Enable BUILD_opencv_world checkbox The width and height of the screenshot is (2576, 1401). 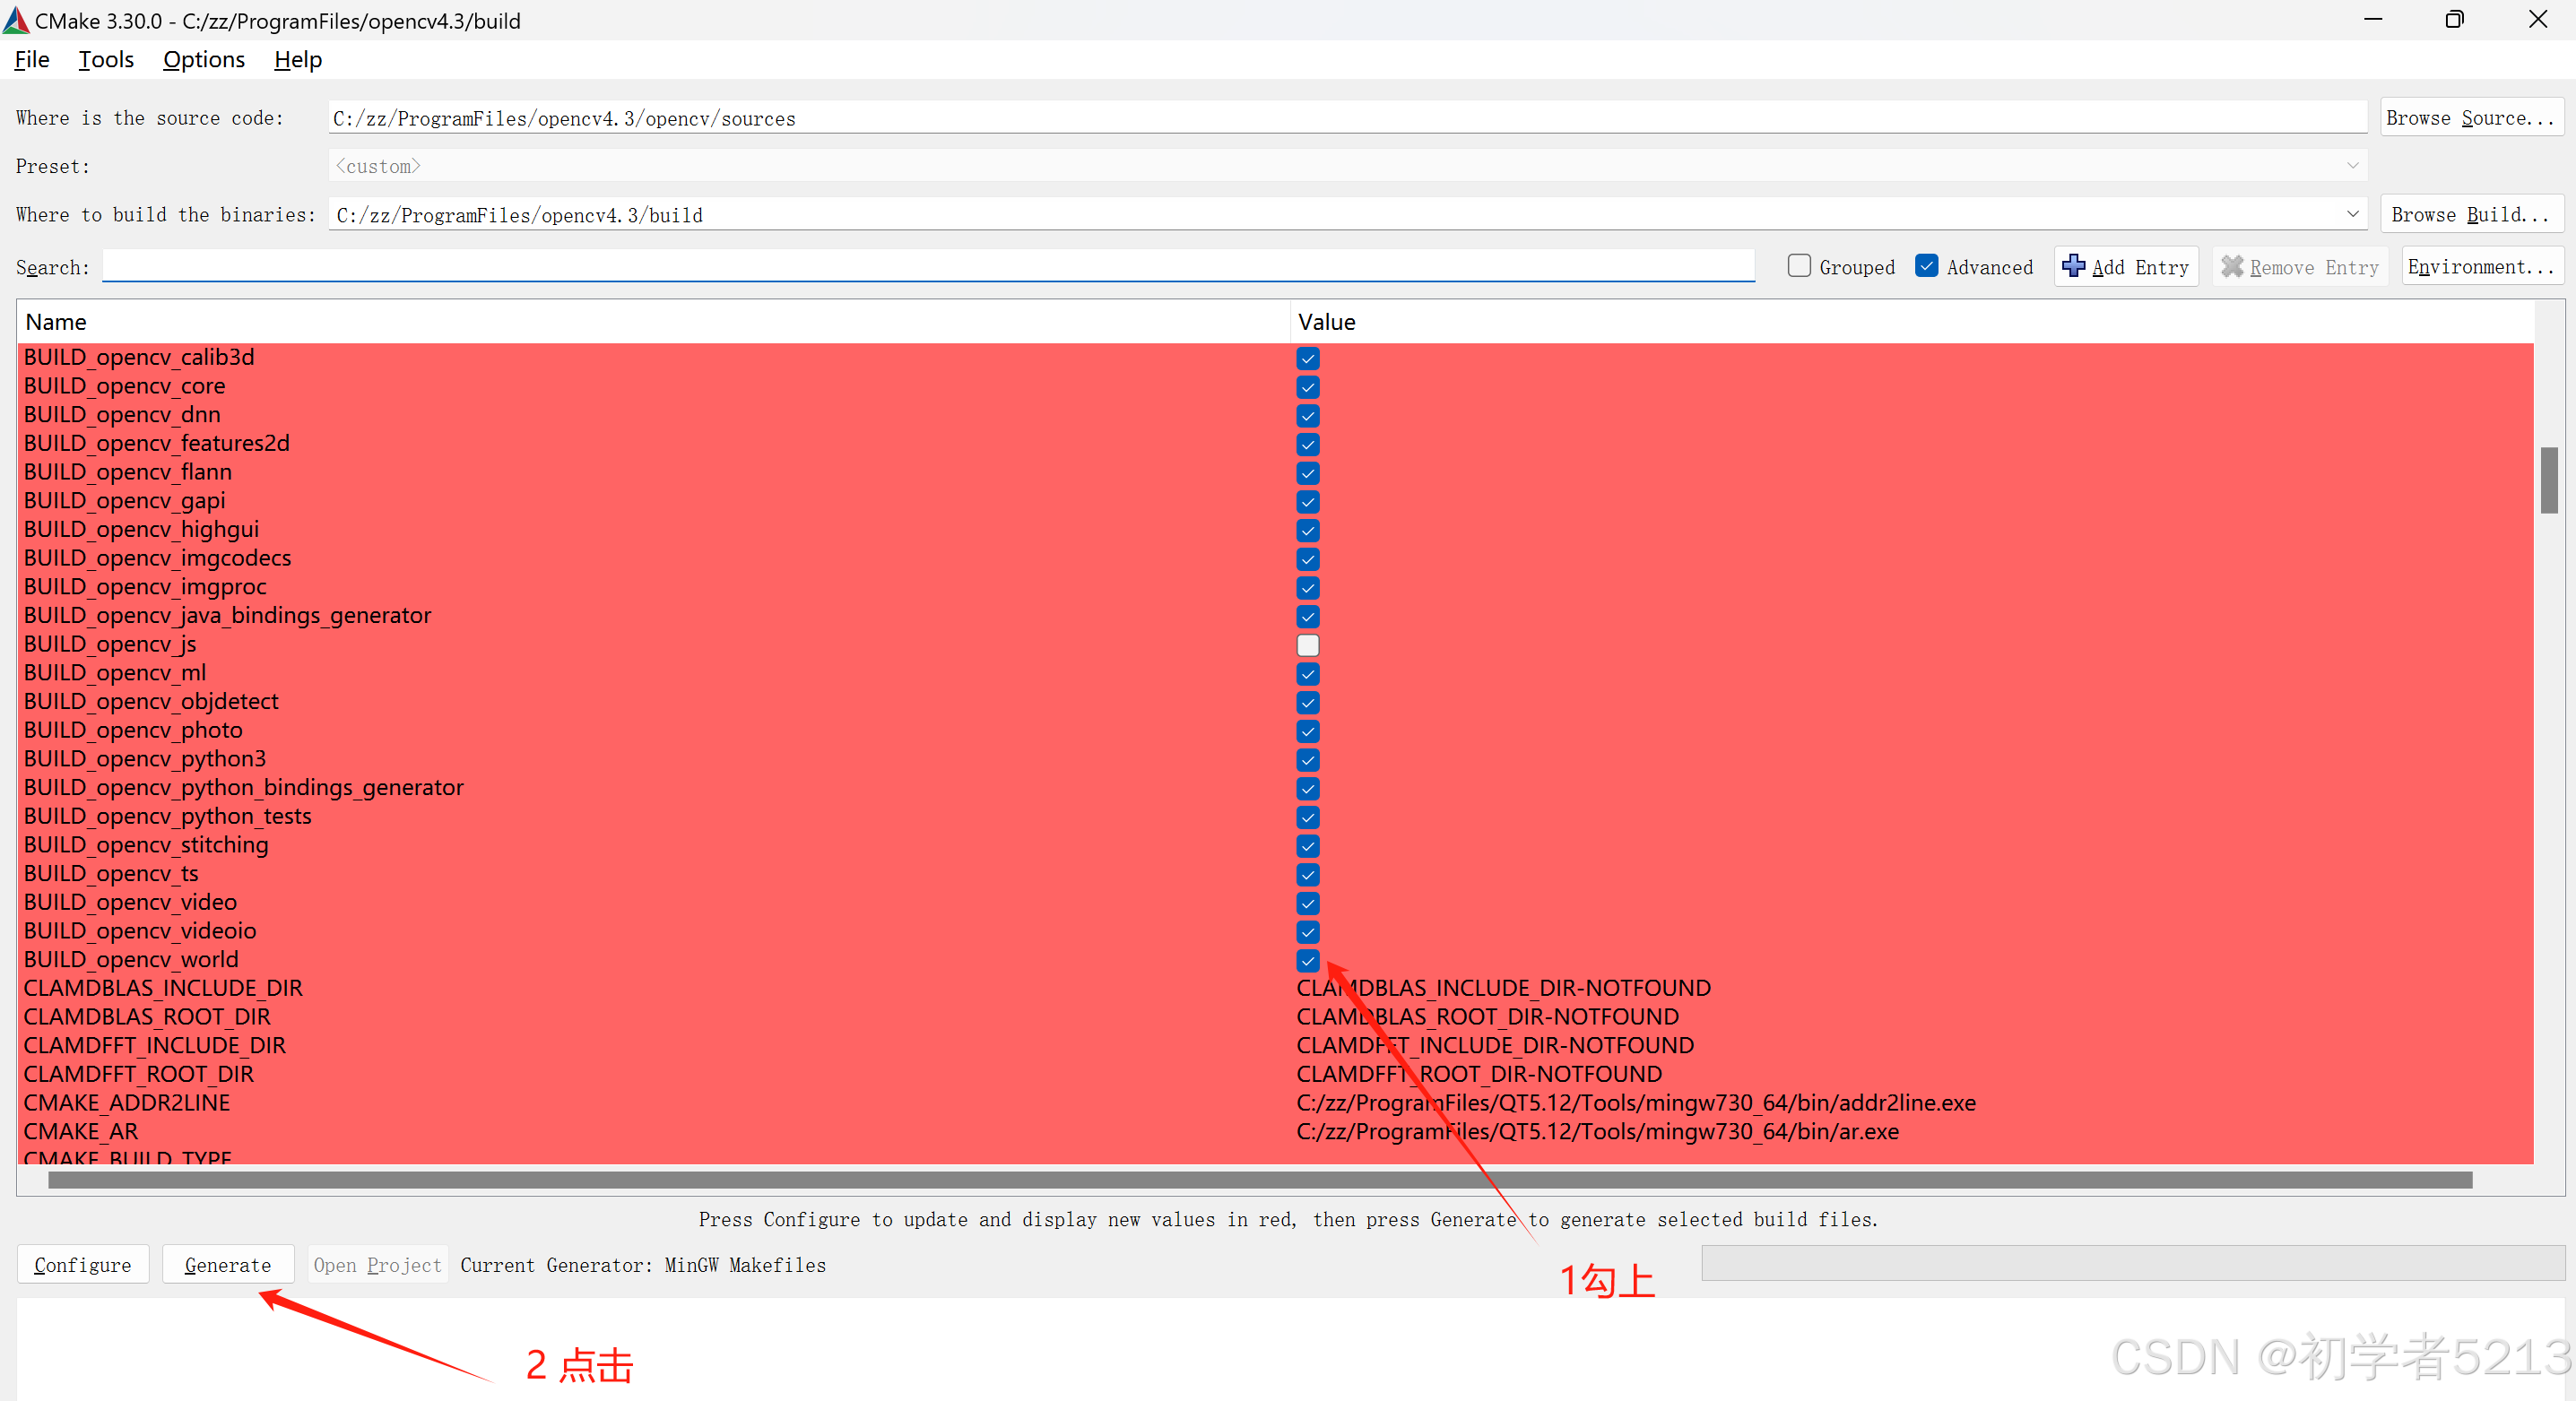click(x=1306, y=961)
